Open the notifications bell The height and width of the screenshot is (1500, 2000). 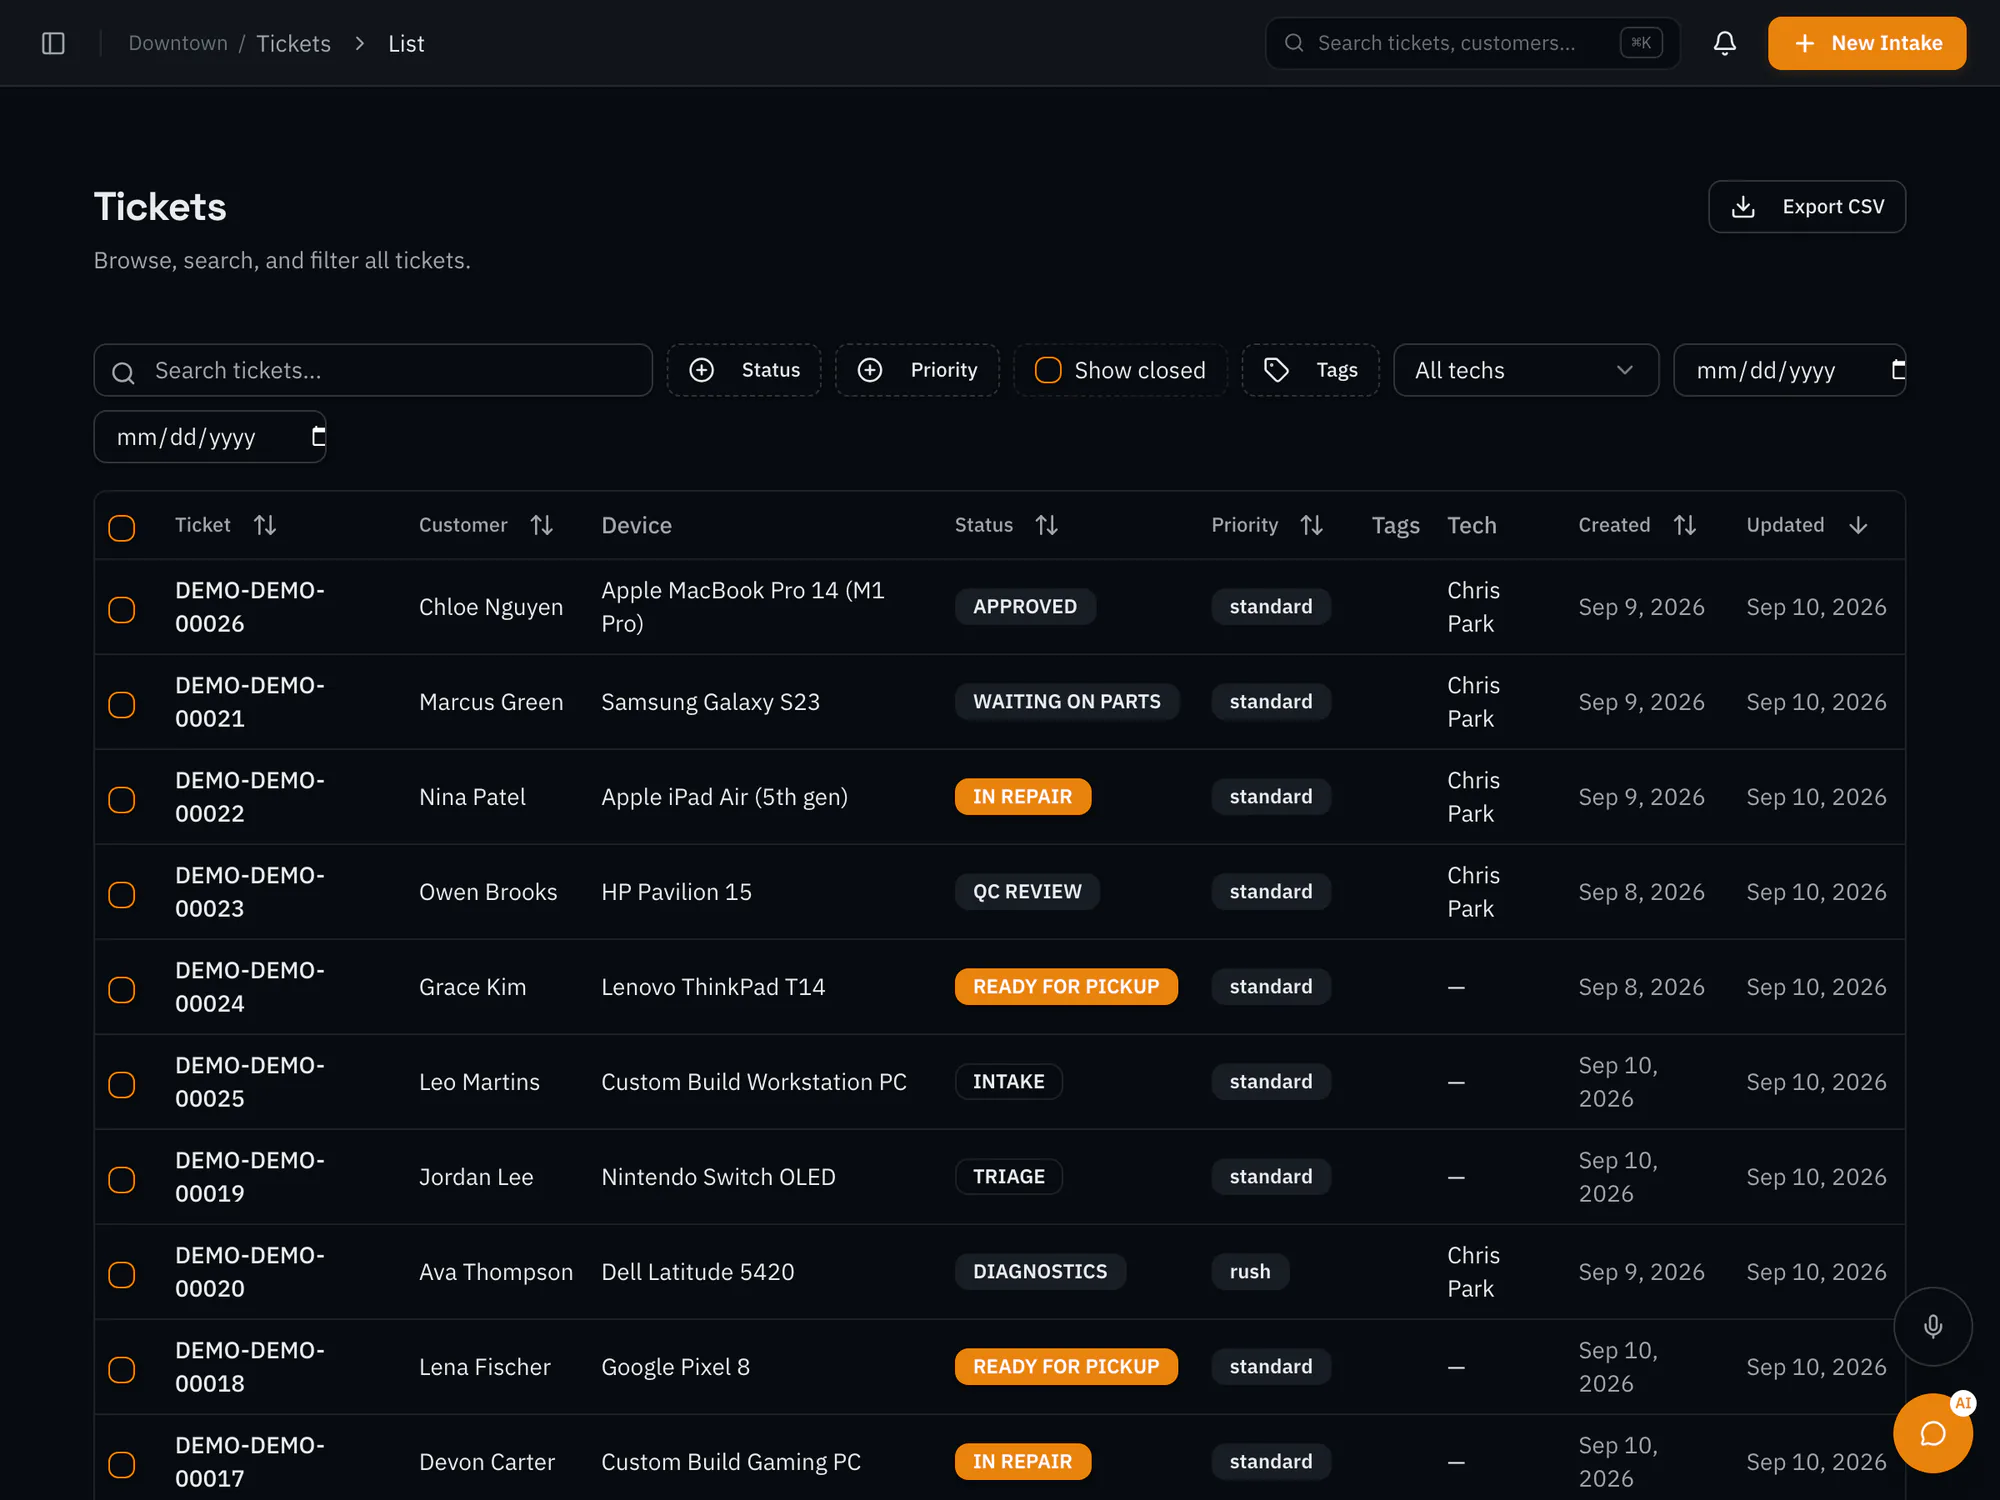[x=1724, y=43]
